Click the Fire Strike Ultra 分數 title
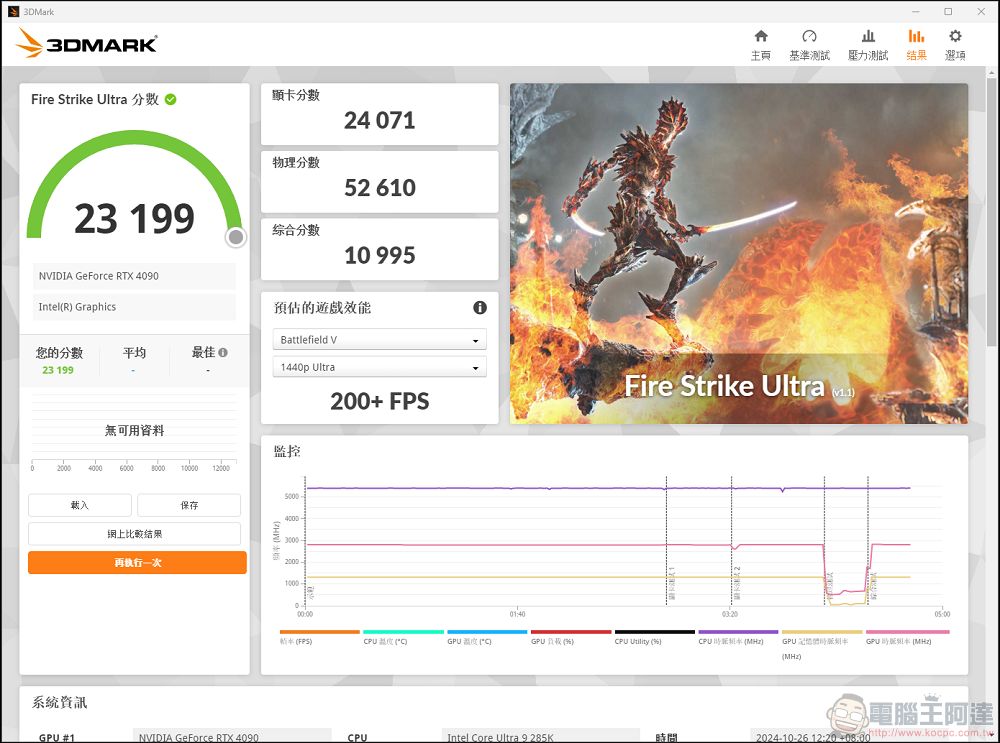 [94, 99]
